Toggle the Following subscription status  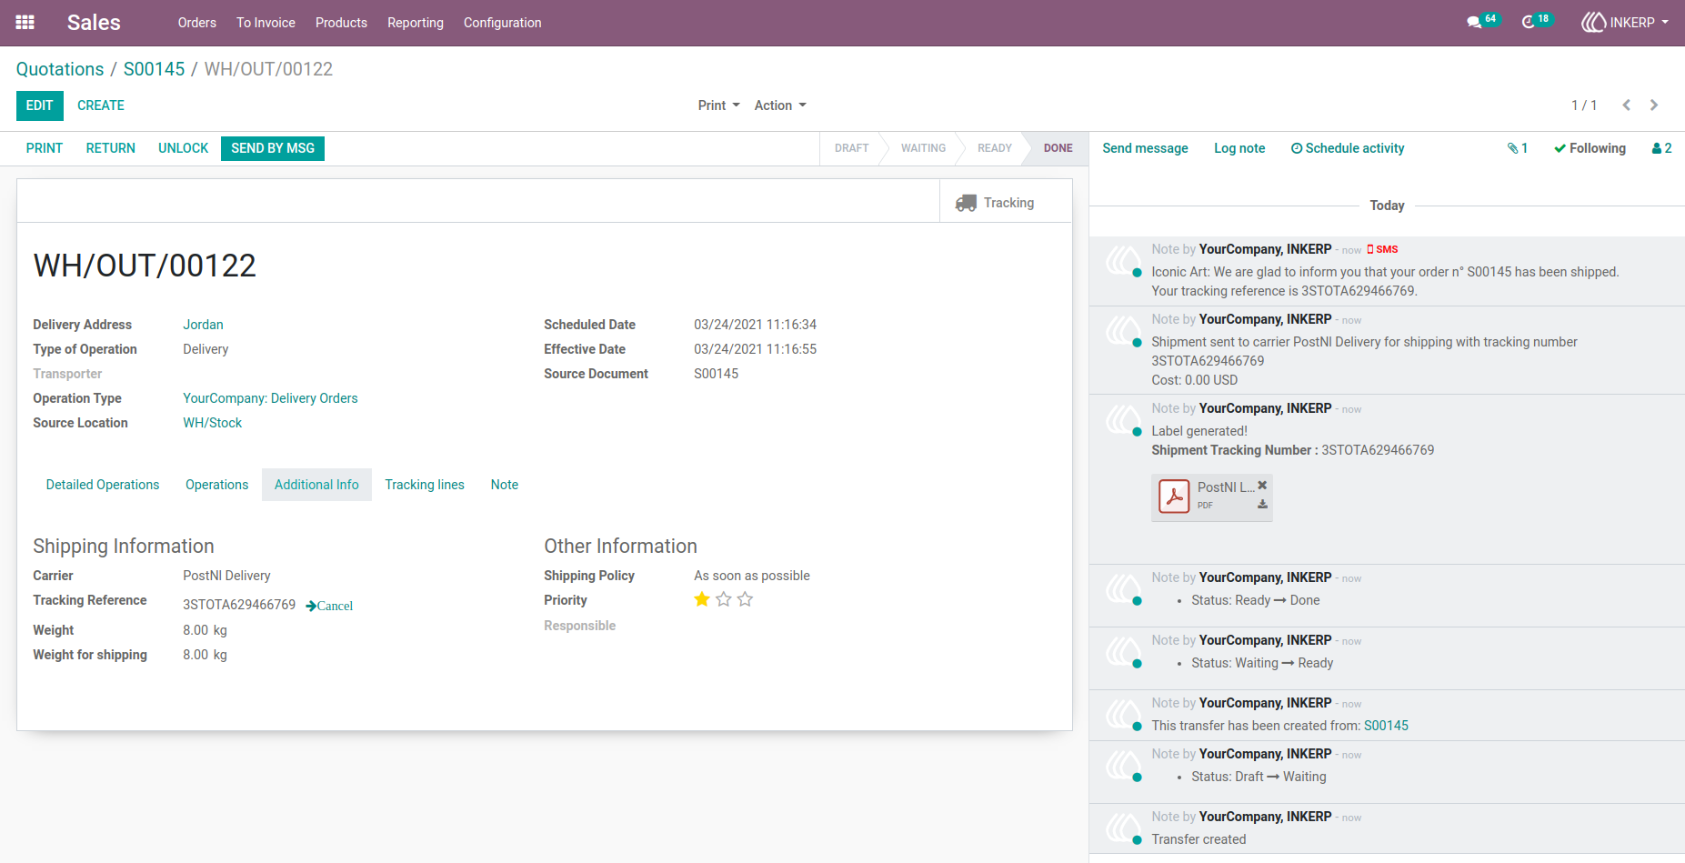coord(1590,148)
